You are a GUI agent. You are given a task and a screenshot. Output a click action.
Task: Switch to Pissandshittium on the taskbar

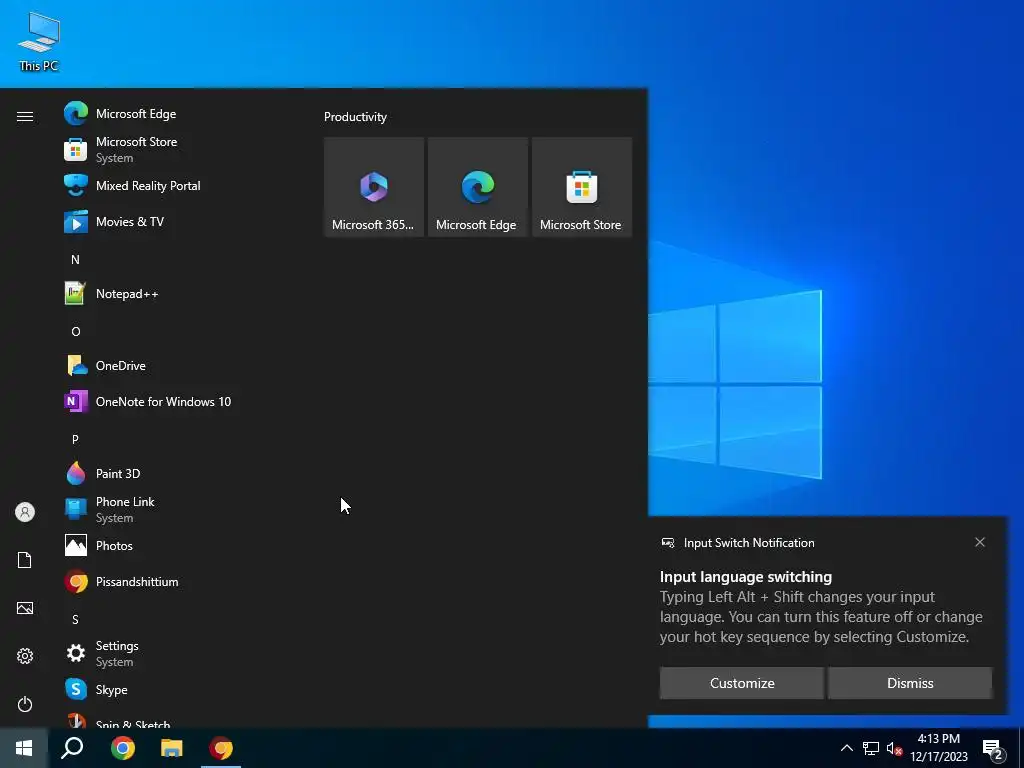pos(221,748)
